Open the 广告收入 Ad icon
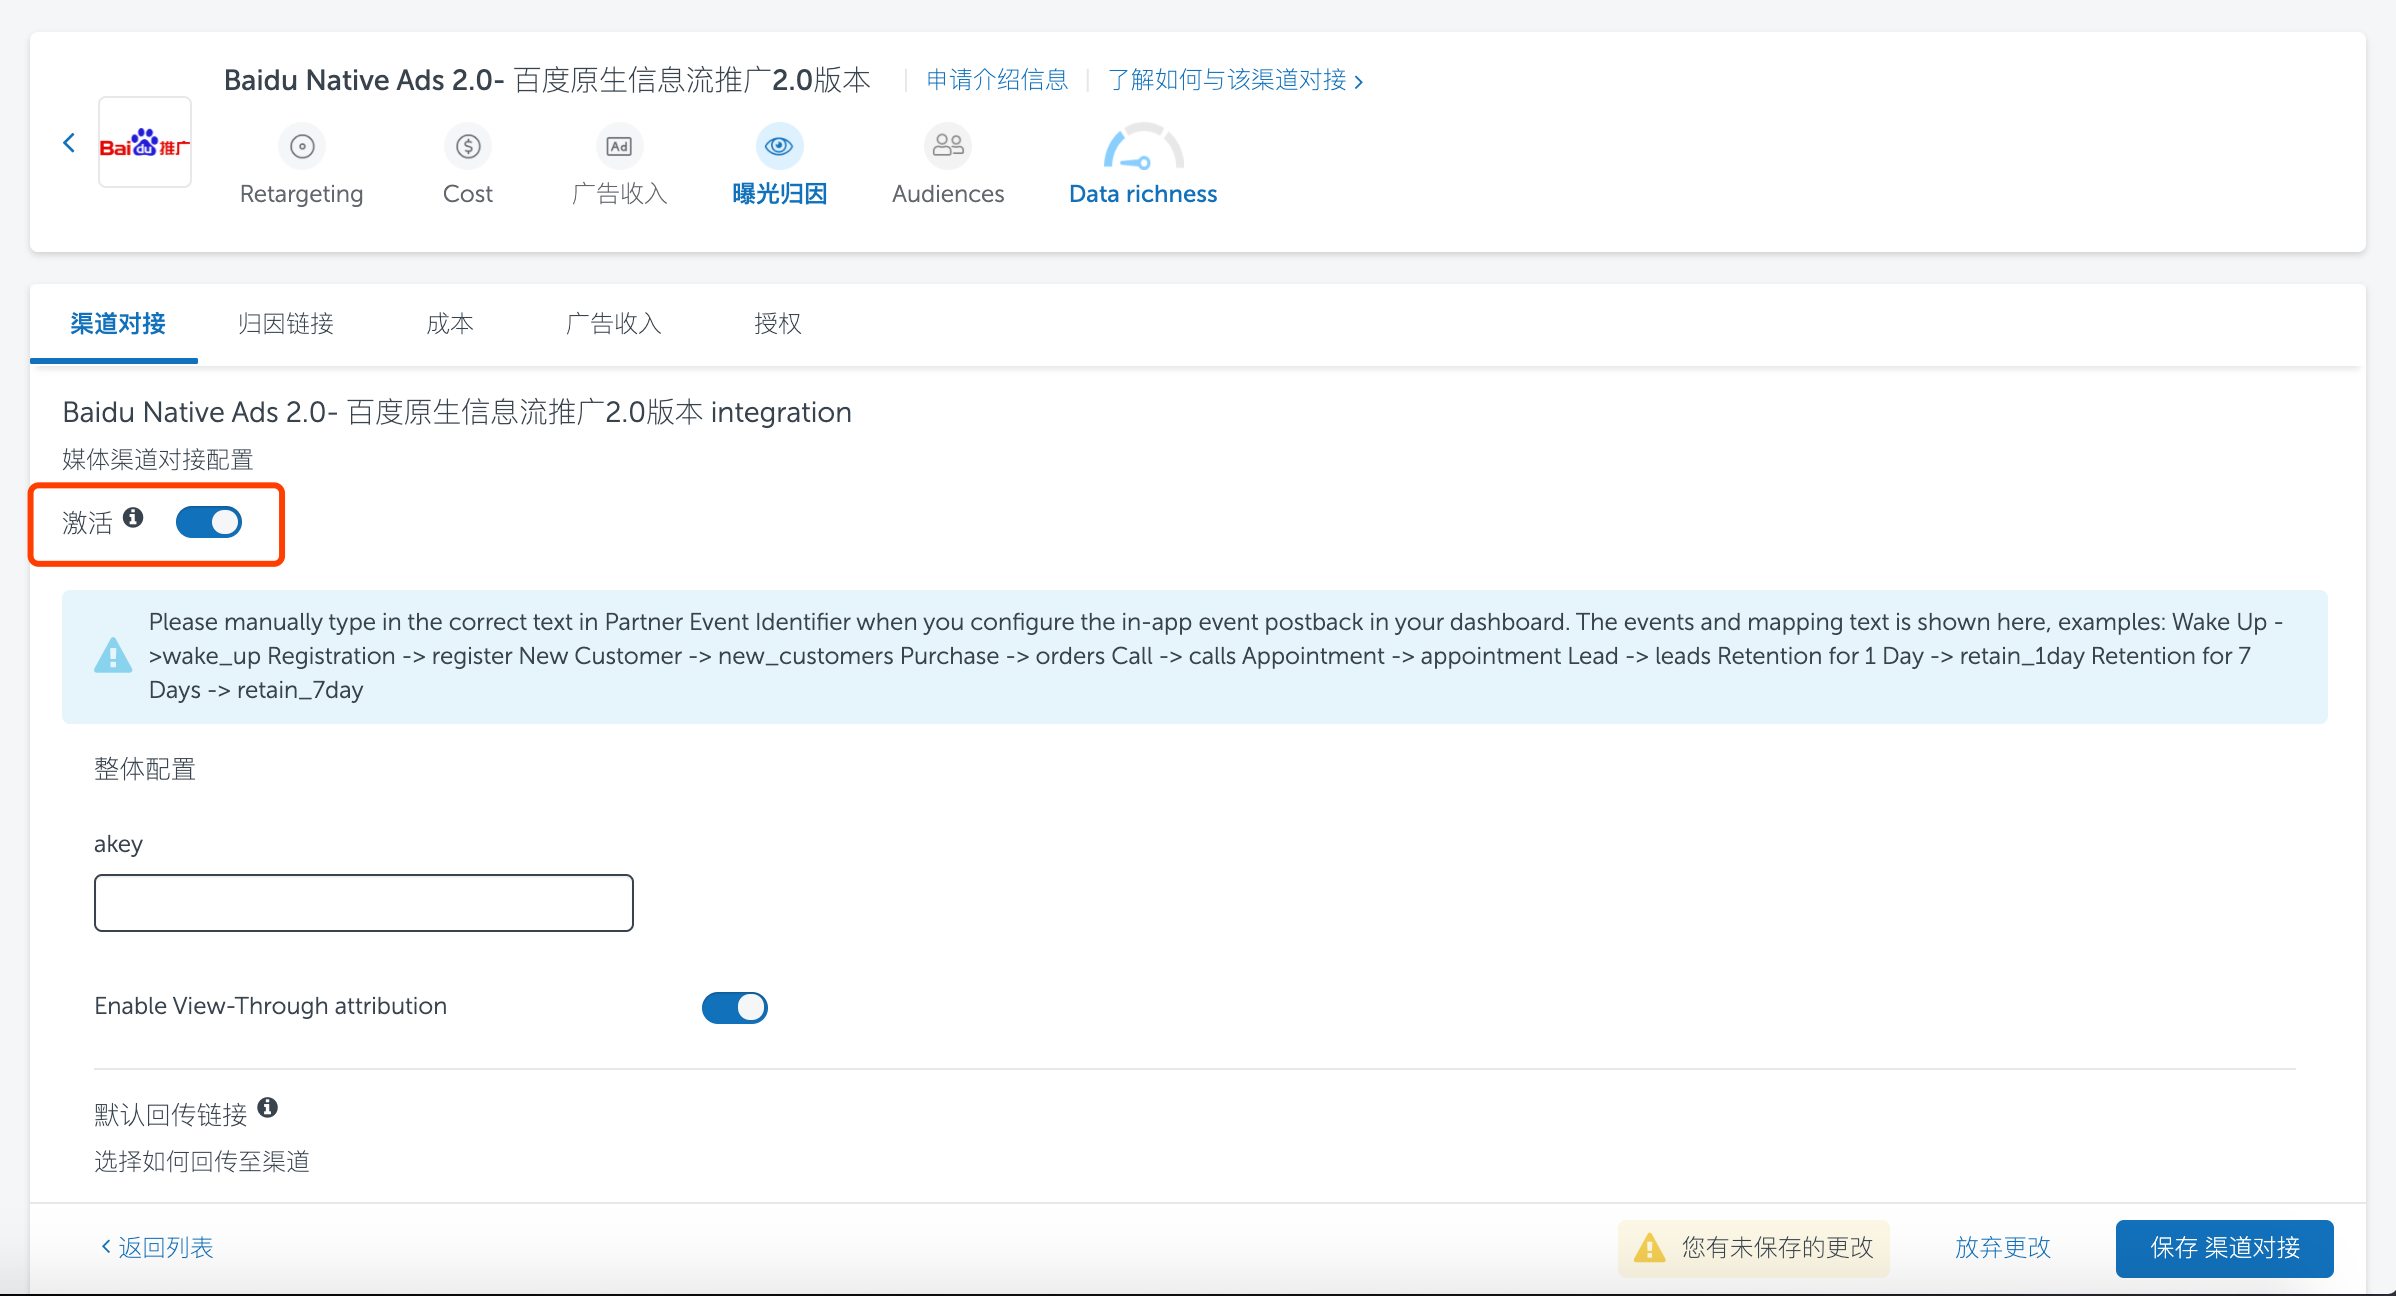Screen dimensions: 2396x1296 [619, 147]
